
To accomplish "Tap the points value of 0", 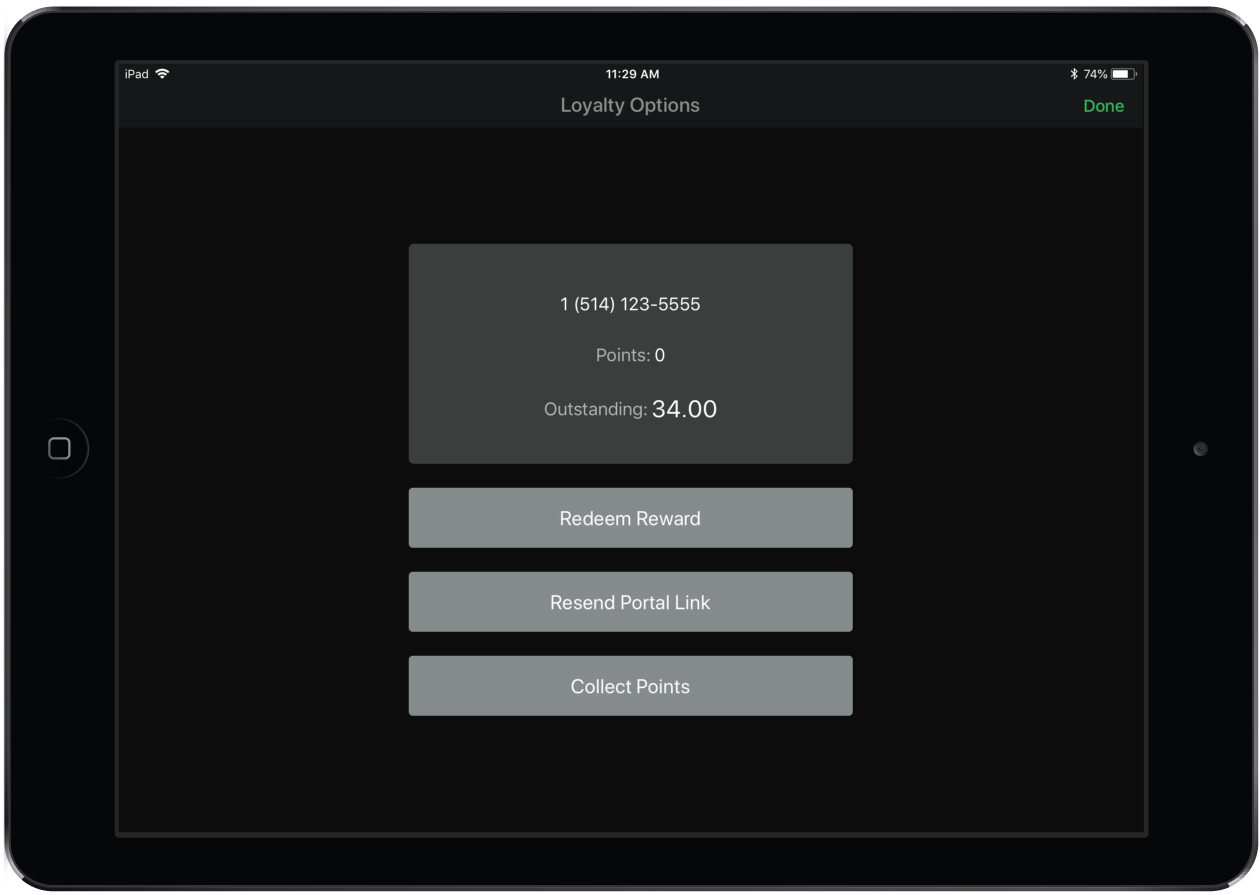I will point(660,355).
